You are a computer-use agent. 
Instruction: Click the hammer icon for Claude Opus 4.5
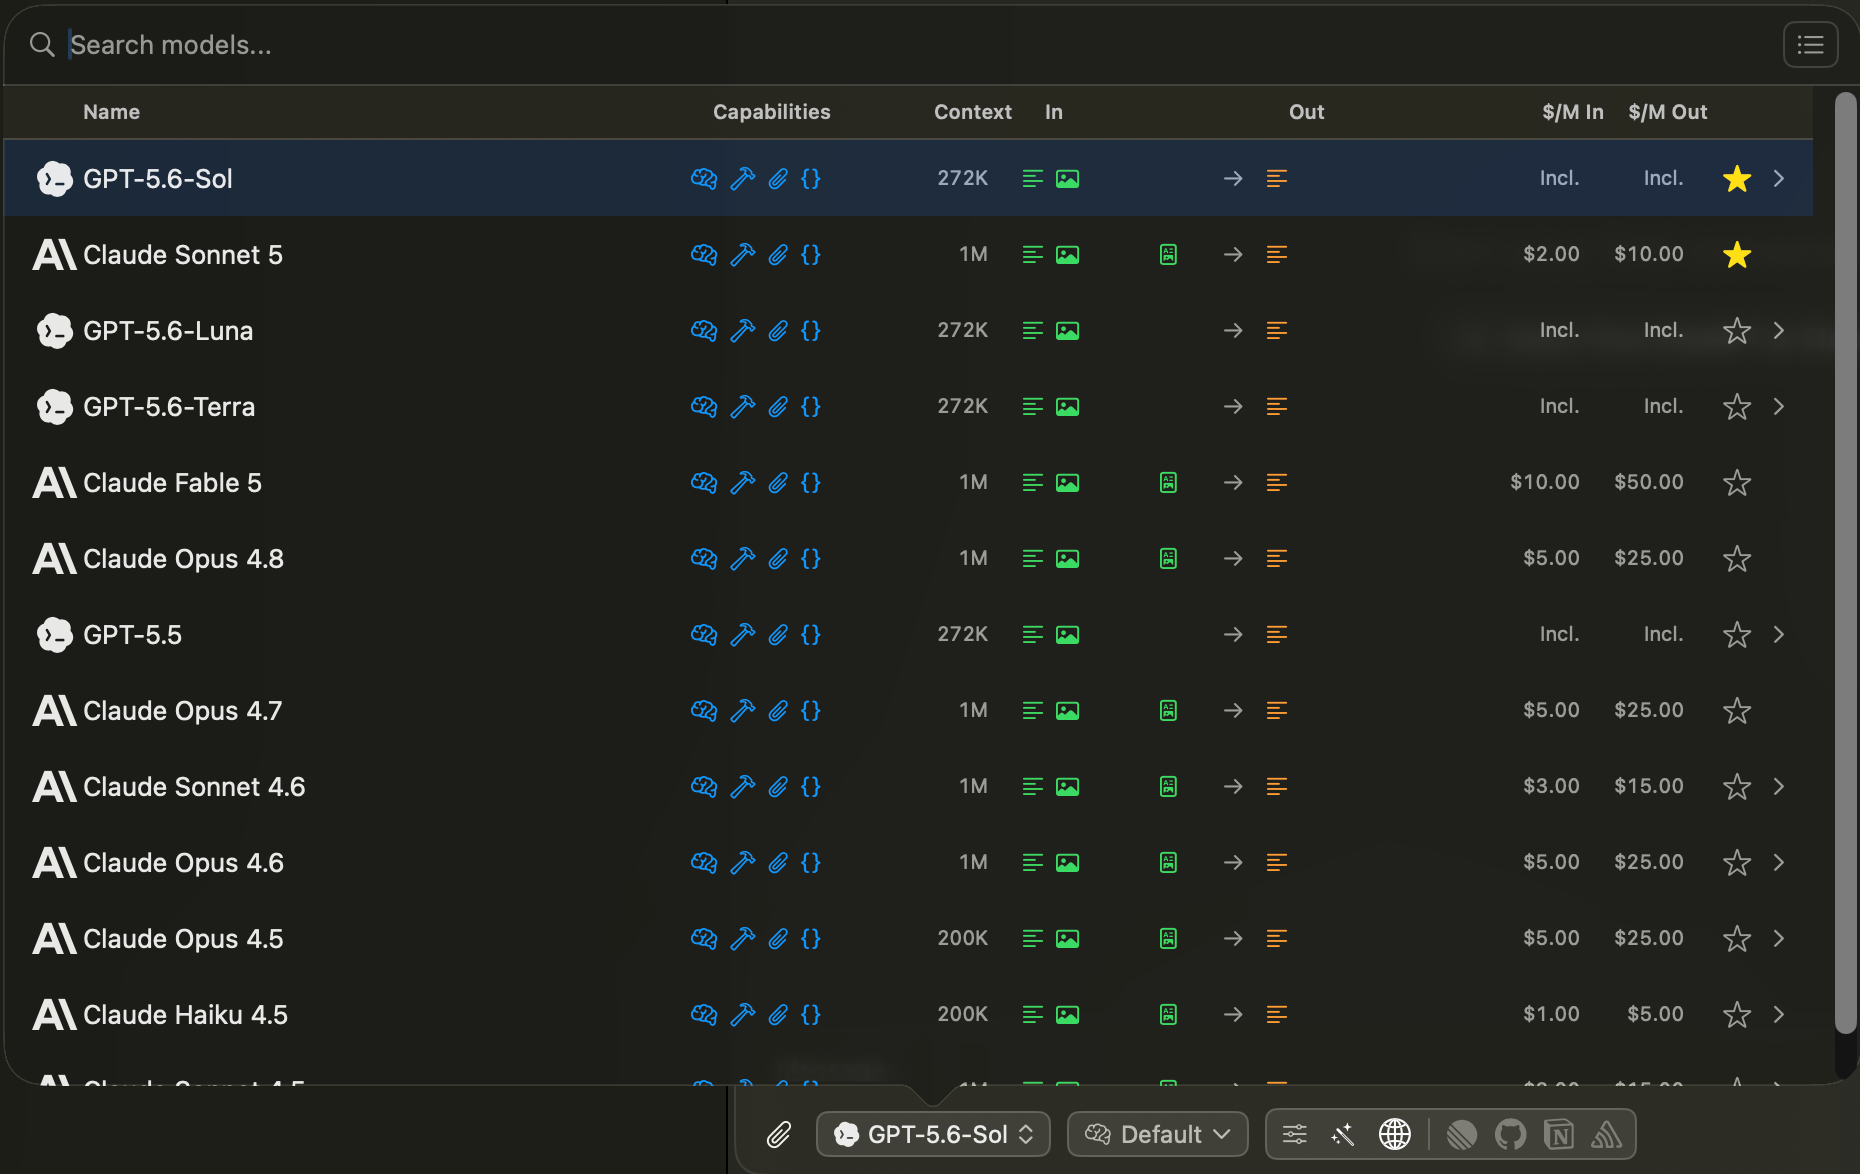(x=743, y=938)
